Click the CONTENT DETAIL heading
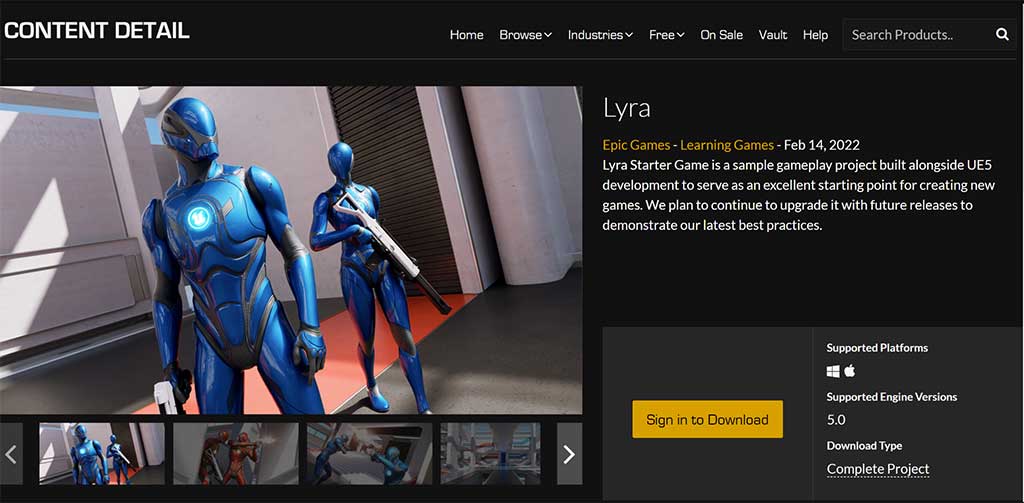The image size is (1024, 503). tap(97, 30)
